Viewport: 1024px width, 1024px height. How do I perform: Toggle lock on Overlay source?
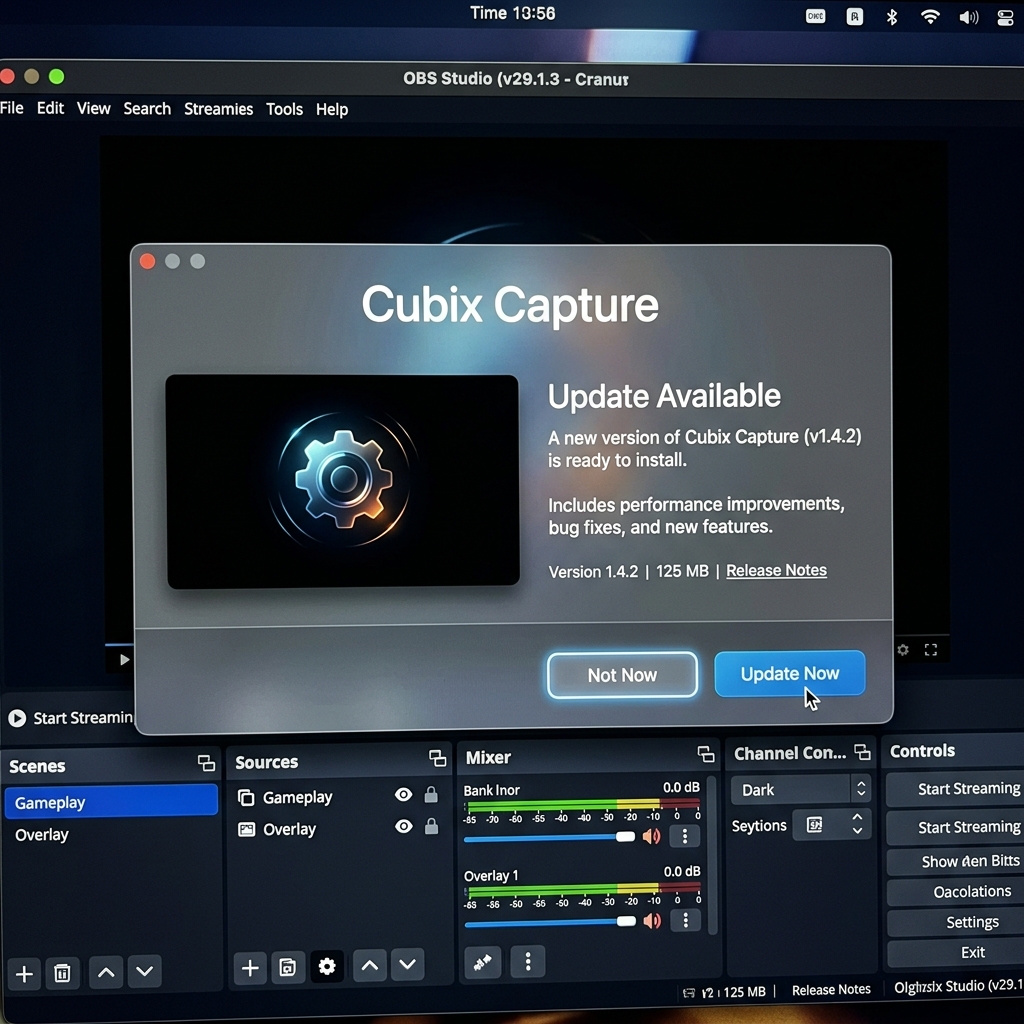pyautogui.click(x=431, y=826)
